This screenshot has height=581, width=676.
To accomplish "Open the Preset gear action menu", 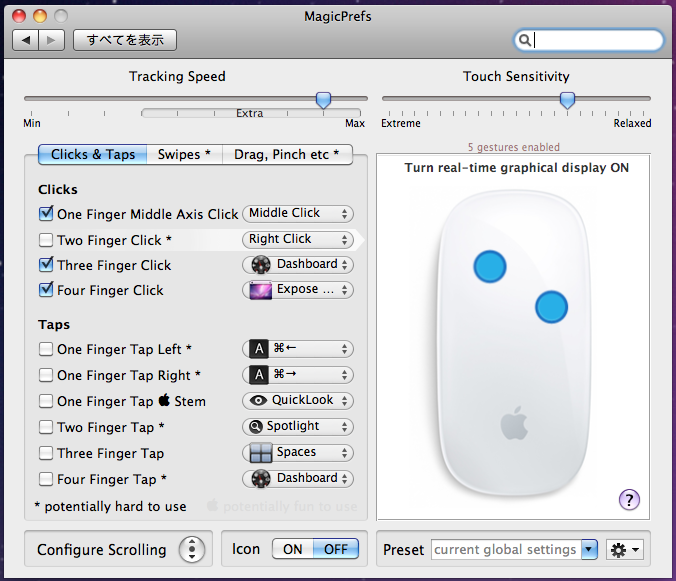I will tap(625, 550).
